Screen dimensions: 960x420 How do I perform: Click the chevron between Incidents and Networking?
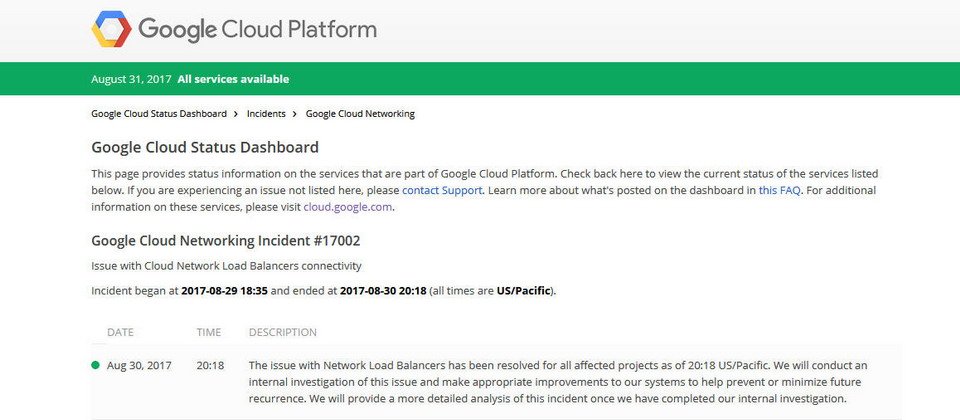[294, 114]
